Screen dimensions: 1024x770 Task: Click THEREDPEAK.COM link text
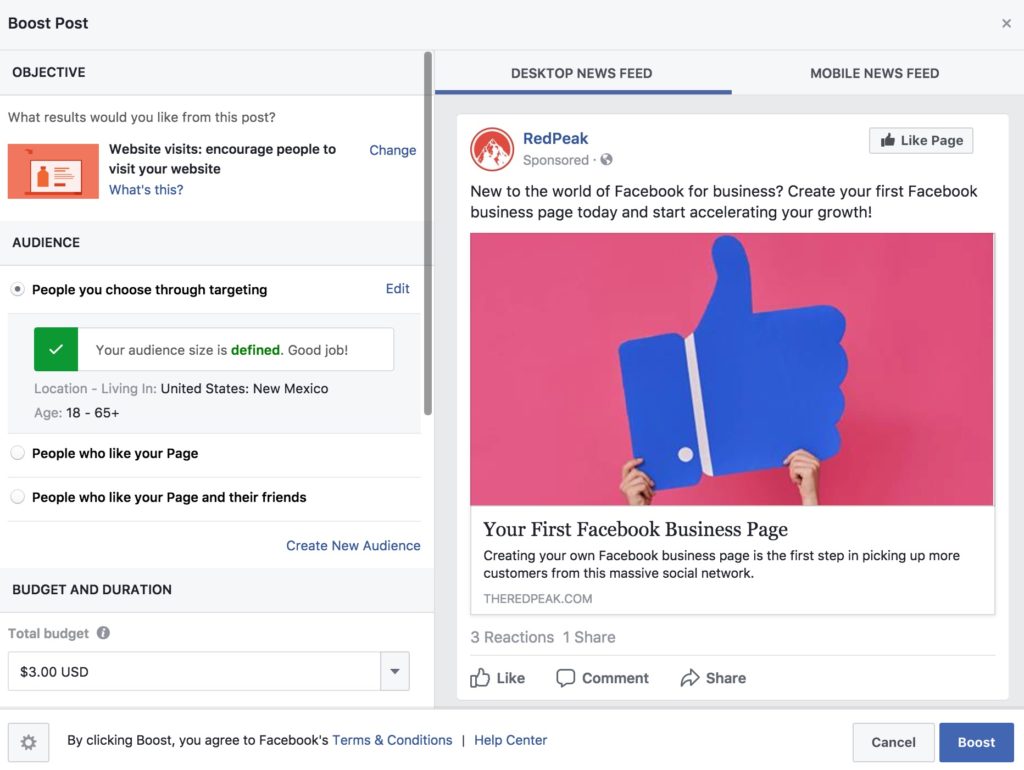[x=537, y=599]
